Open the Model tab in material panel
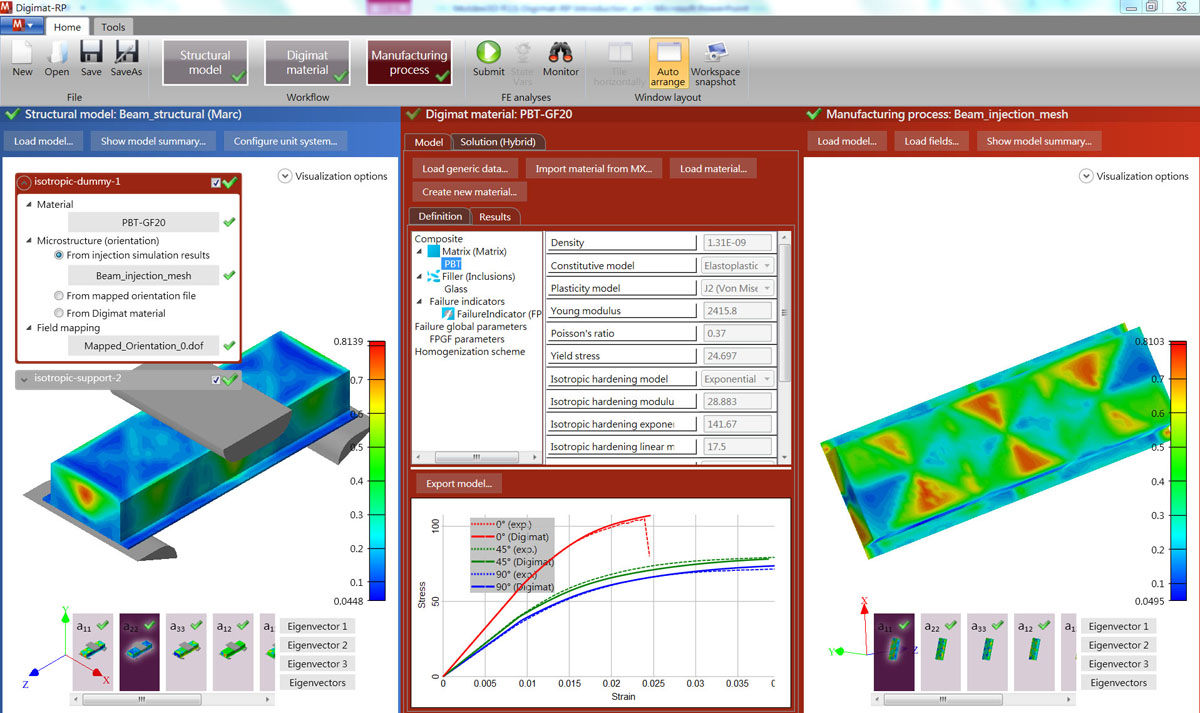This screenshot has width=1200, height=713. (429, 142)
